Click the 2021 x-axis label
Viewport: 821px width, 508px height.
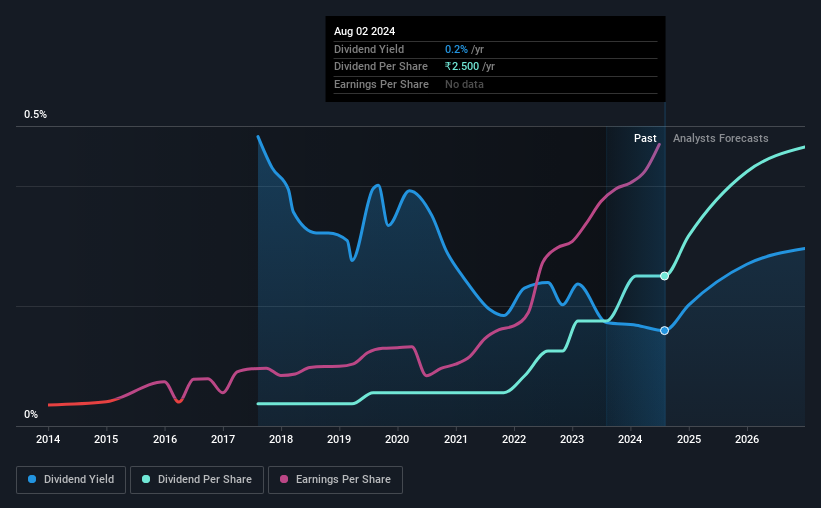coord(456,439)
